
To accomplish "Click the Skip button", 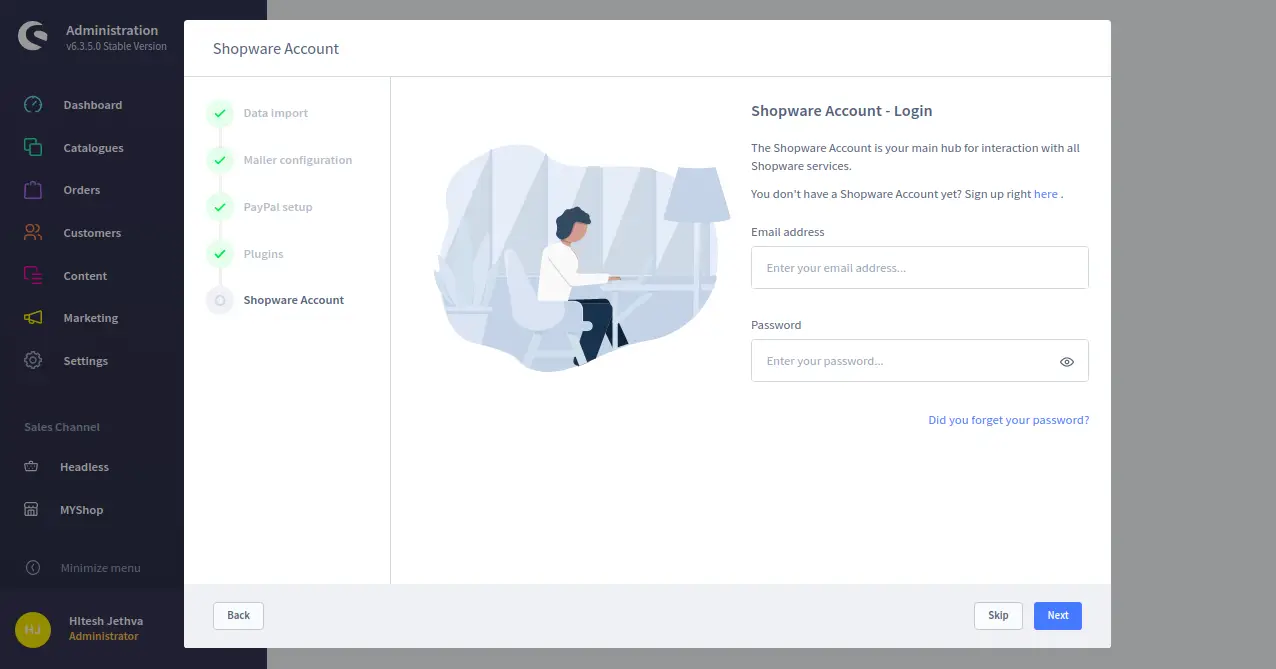I will pyautogui.click(x=998, y=615).
